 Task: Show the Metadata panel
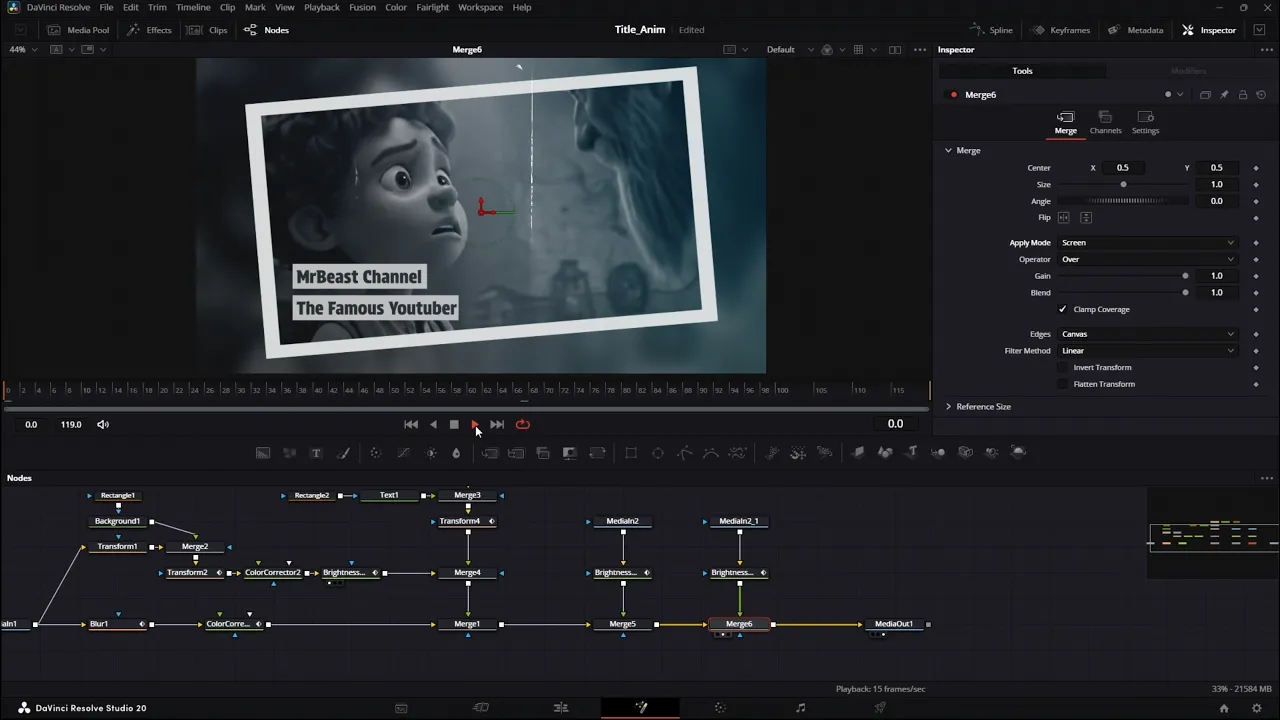[x=1136, y=30]
